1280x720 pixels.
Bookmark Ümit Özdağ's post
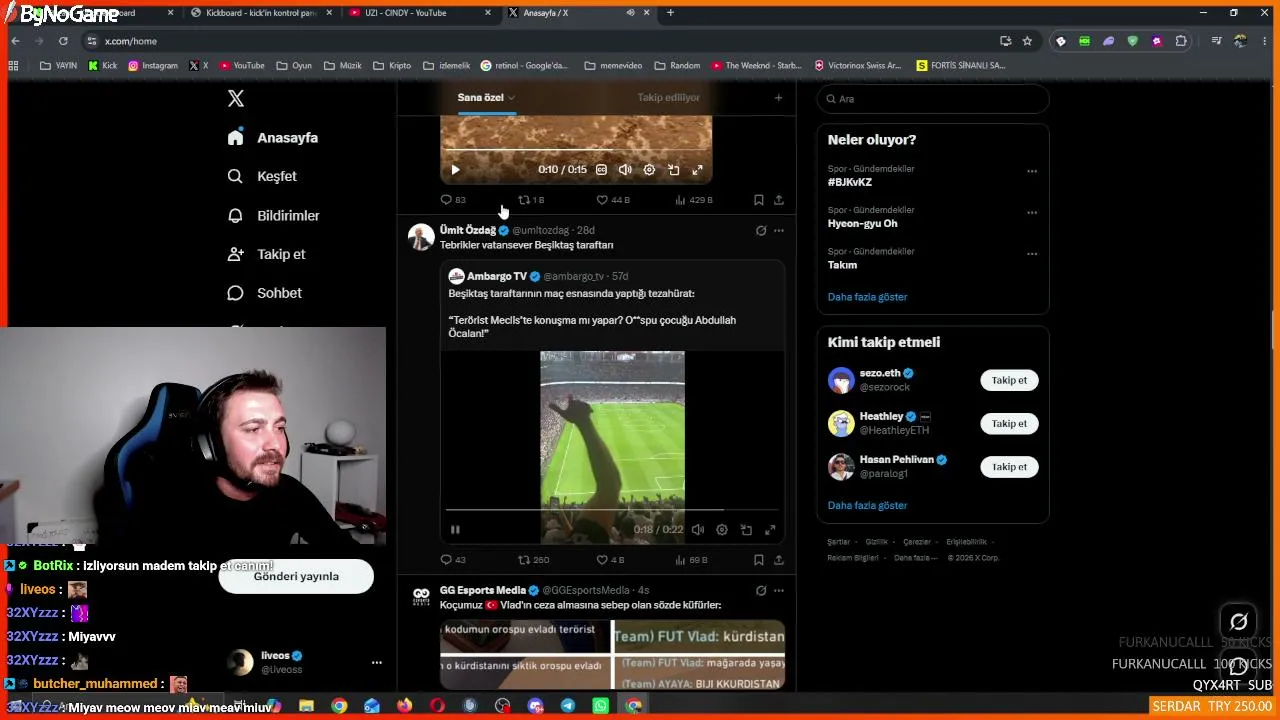pyautogui.click(x=759, y=560)
